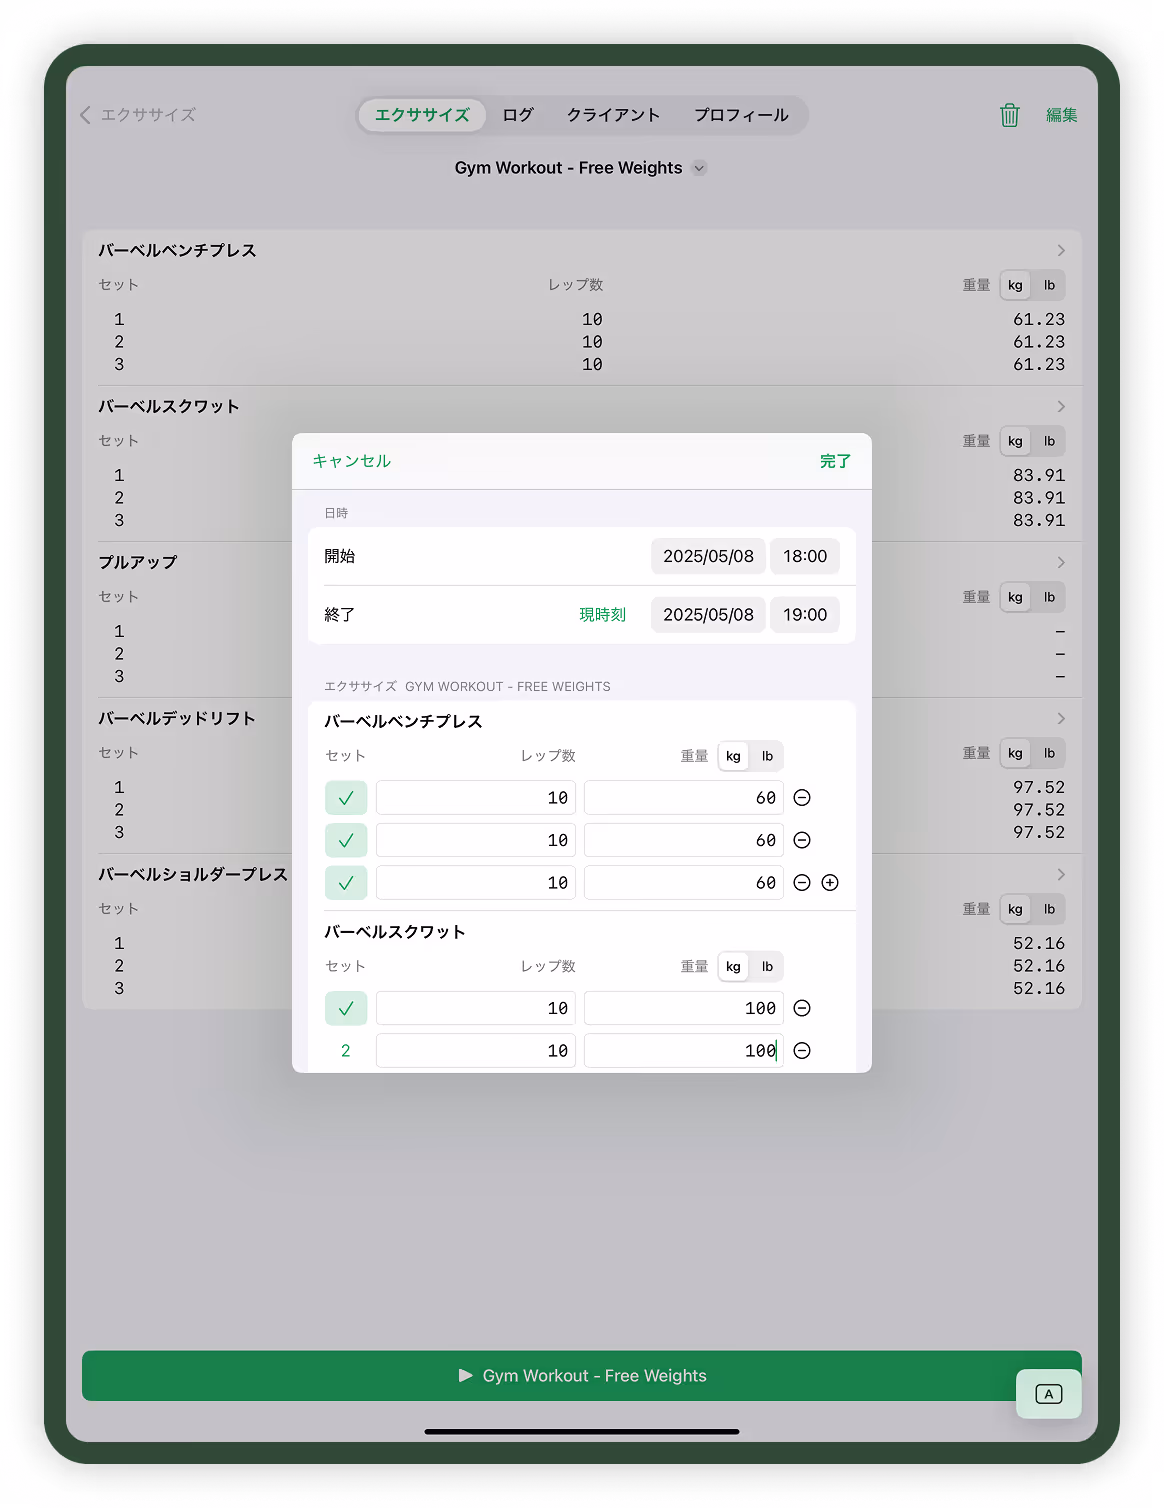The height and width of the screenshot is (1508, 1164).
Task: Add a bench press set with plus icon
Action: pyautogui.click(x=830, y=883)
